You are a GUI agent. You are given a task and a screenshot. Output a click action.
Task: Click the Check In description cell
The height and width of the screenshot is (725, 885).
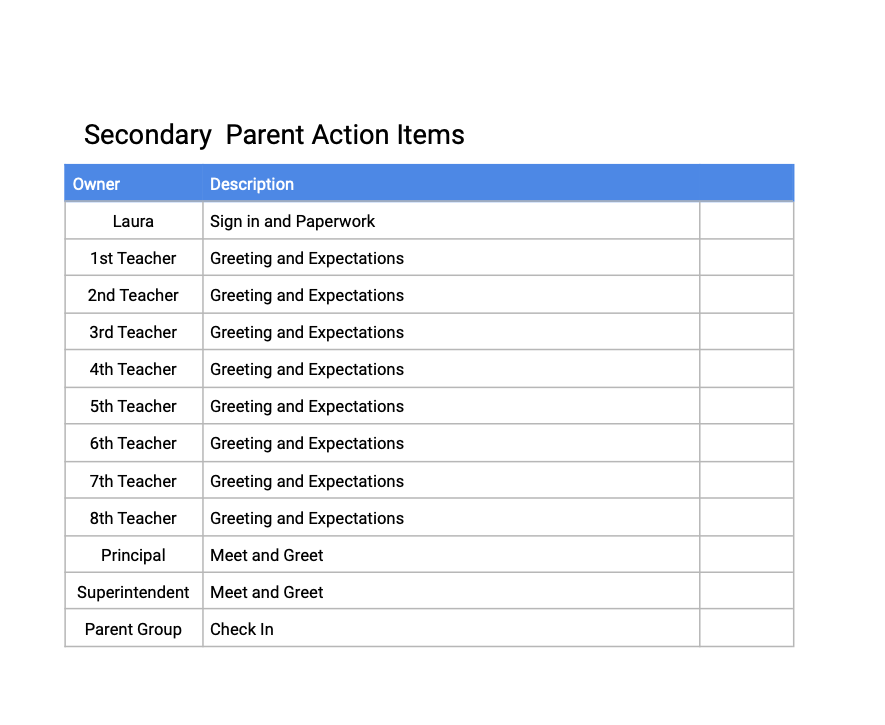click(x=242, y=629)
